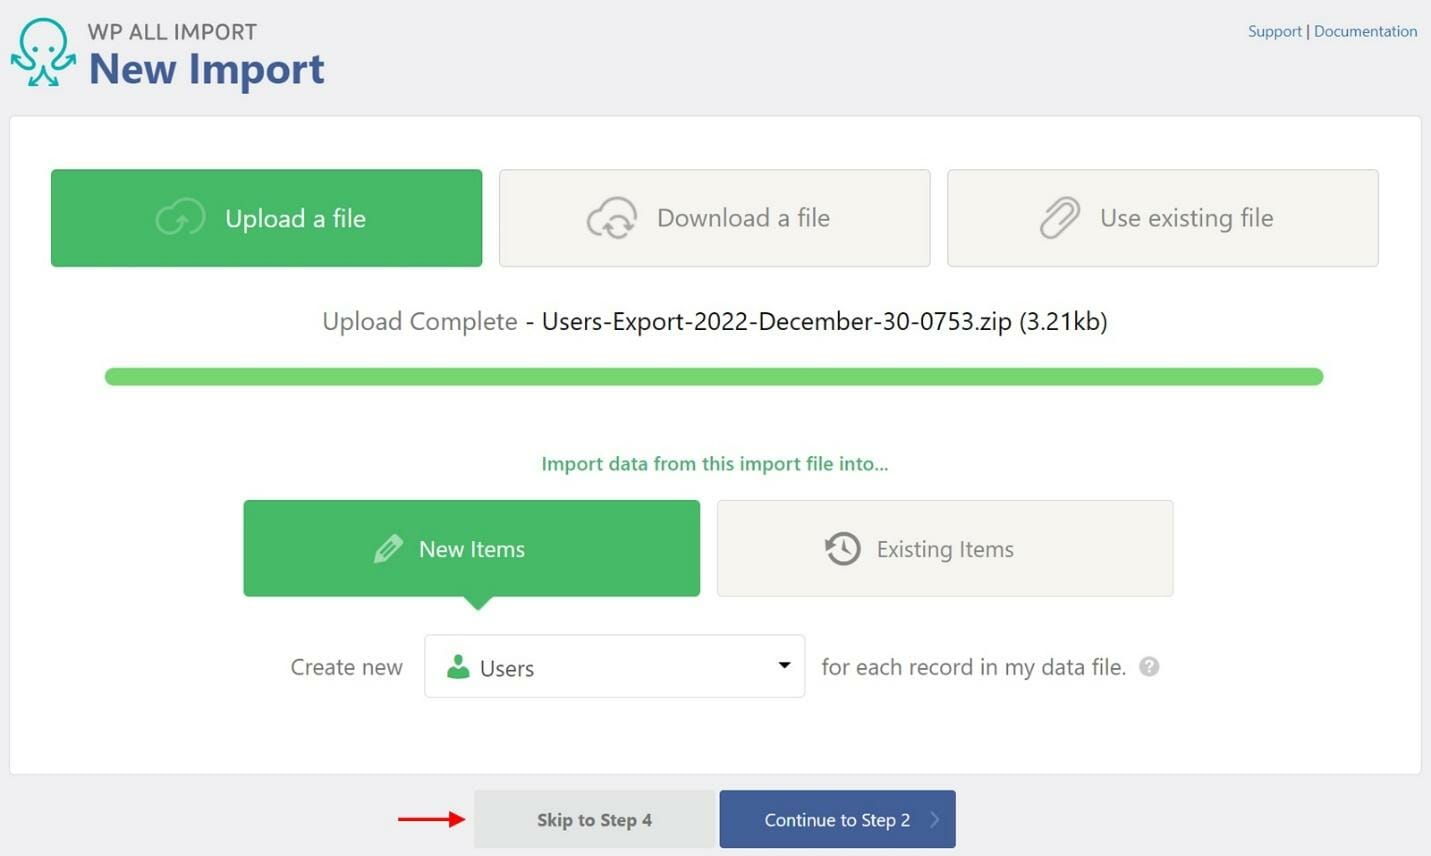Image resolution: width=1431 pixels, height=856 pixels.
Task: Open the help question mark tooltip
Action: [1149, 666]
